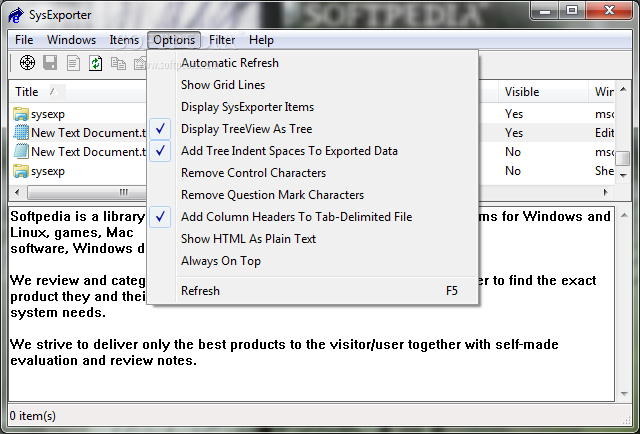Enable Display SysExporter Items
This screenshot has height=434, width=640.
pos(312,107)
